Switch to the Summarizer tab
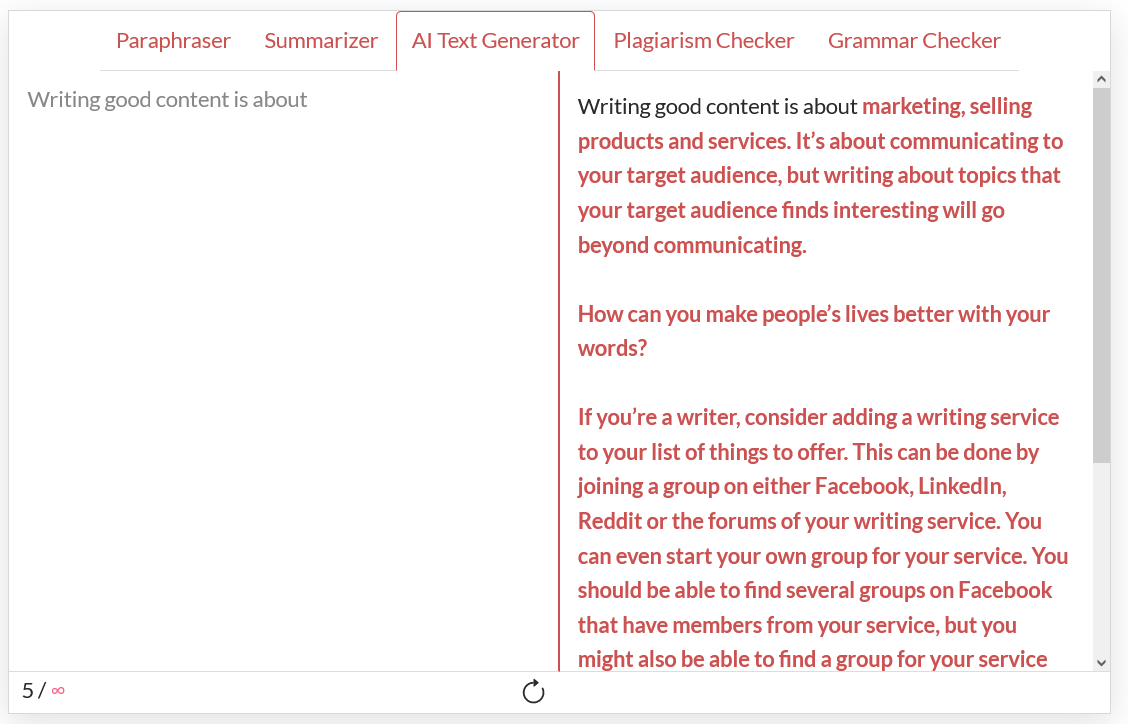 click(x=321, y=41)
